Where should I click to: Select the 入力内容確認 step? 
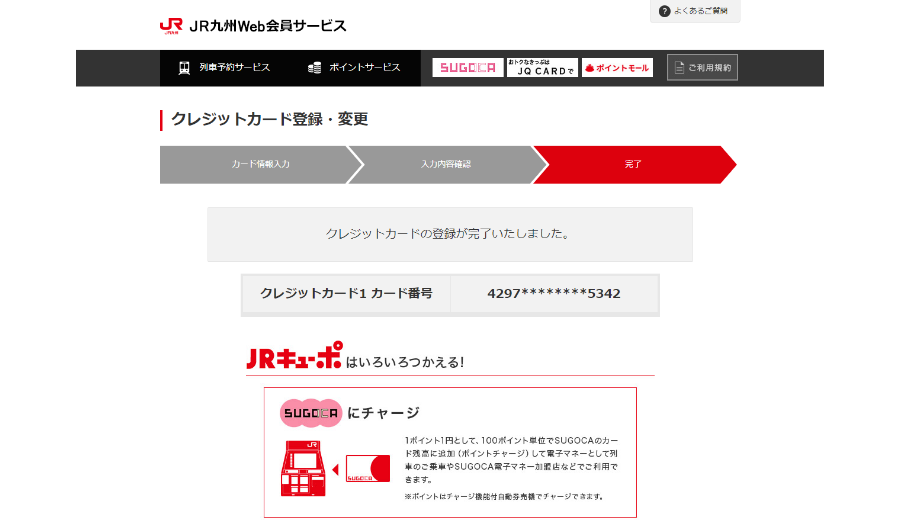pos(446,164)
